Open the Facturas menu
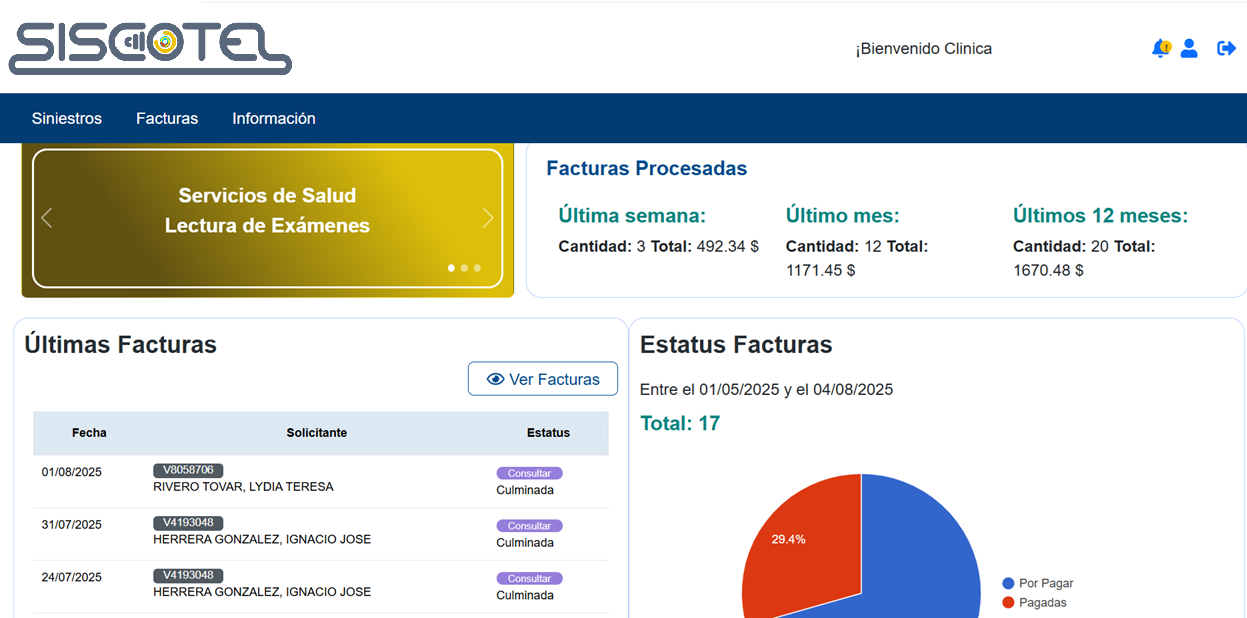This screenshot has width=1247, height=618. pos(167,118)
